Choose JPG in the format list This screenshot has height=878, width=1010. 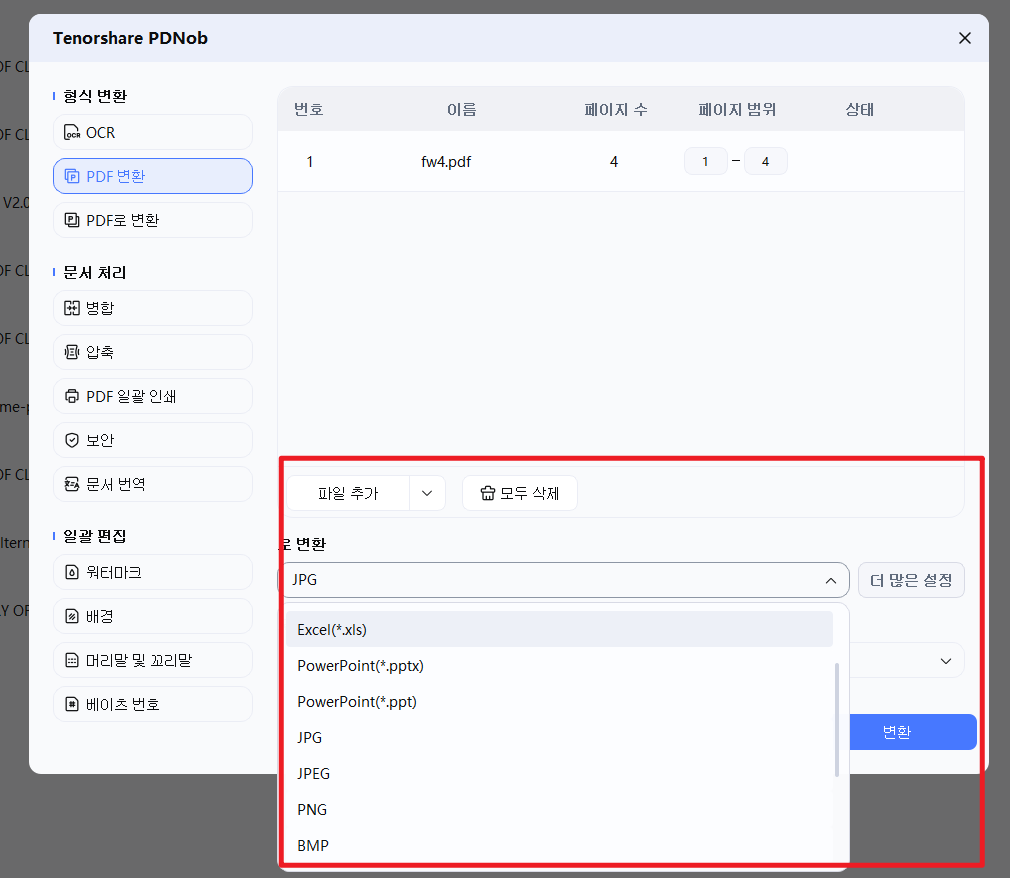[559, 738]
